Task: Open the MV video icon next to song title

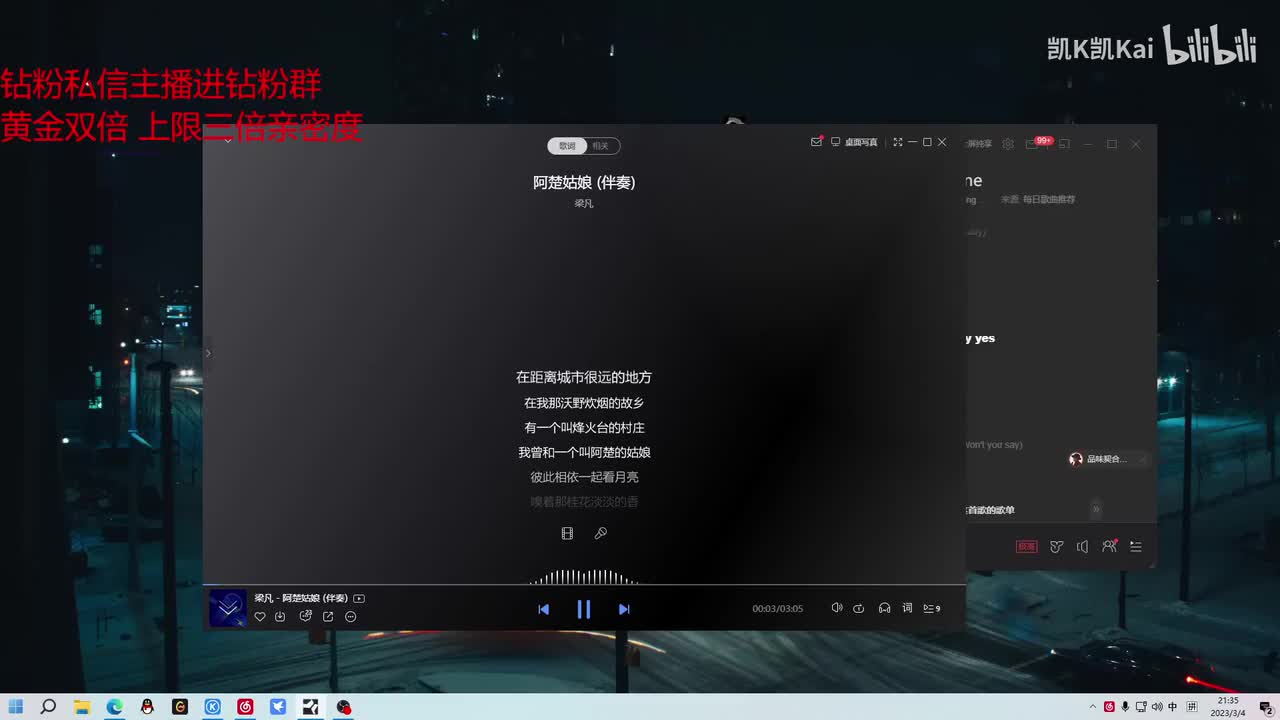Action: (359, 598)
